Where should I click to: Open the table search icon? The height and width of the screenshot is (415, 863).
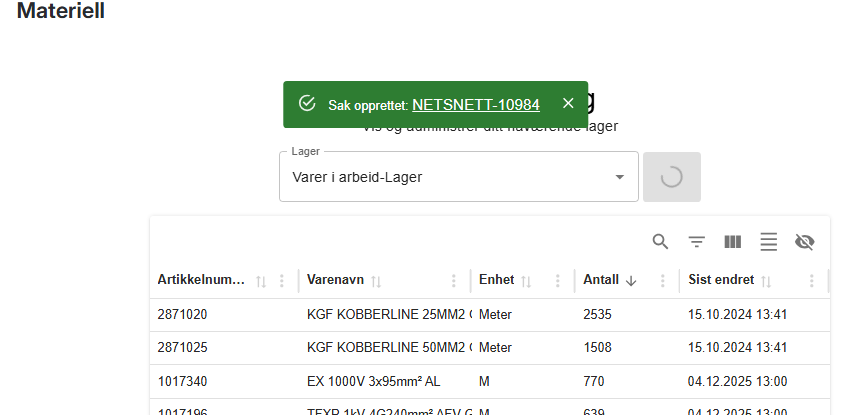tap(660, 241)
